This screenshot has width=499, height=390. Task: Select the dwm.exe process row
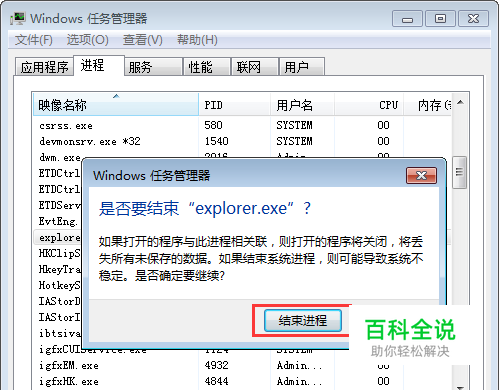coord(60,157)
